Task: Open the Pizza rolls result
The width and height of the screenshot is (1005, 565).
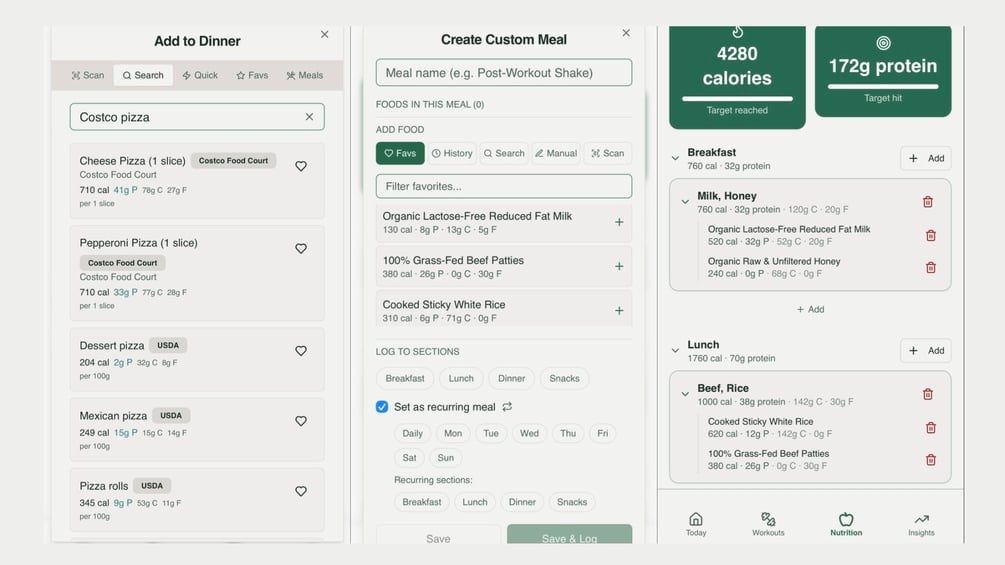Action: 197,500
